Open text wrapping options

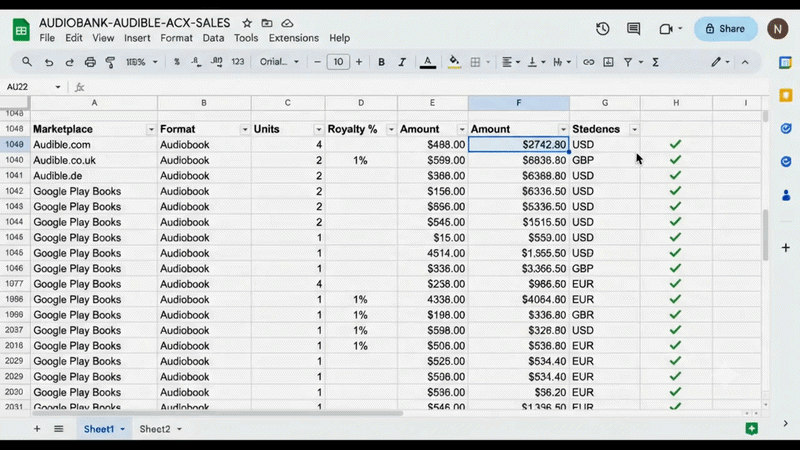[562, 62]
